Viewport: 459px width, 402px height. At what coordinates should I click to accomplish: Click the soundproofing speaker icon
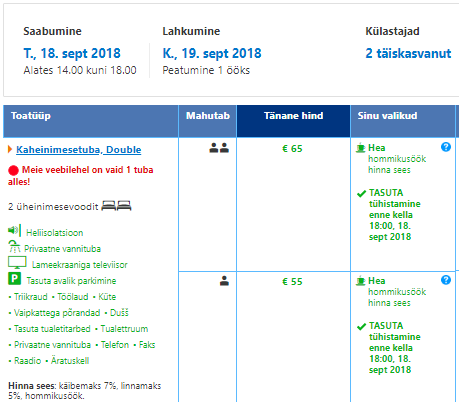pos(14,230)
